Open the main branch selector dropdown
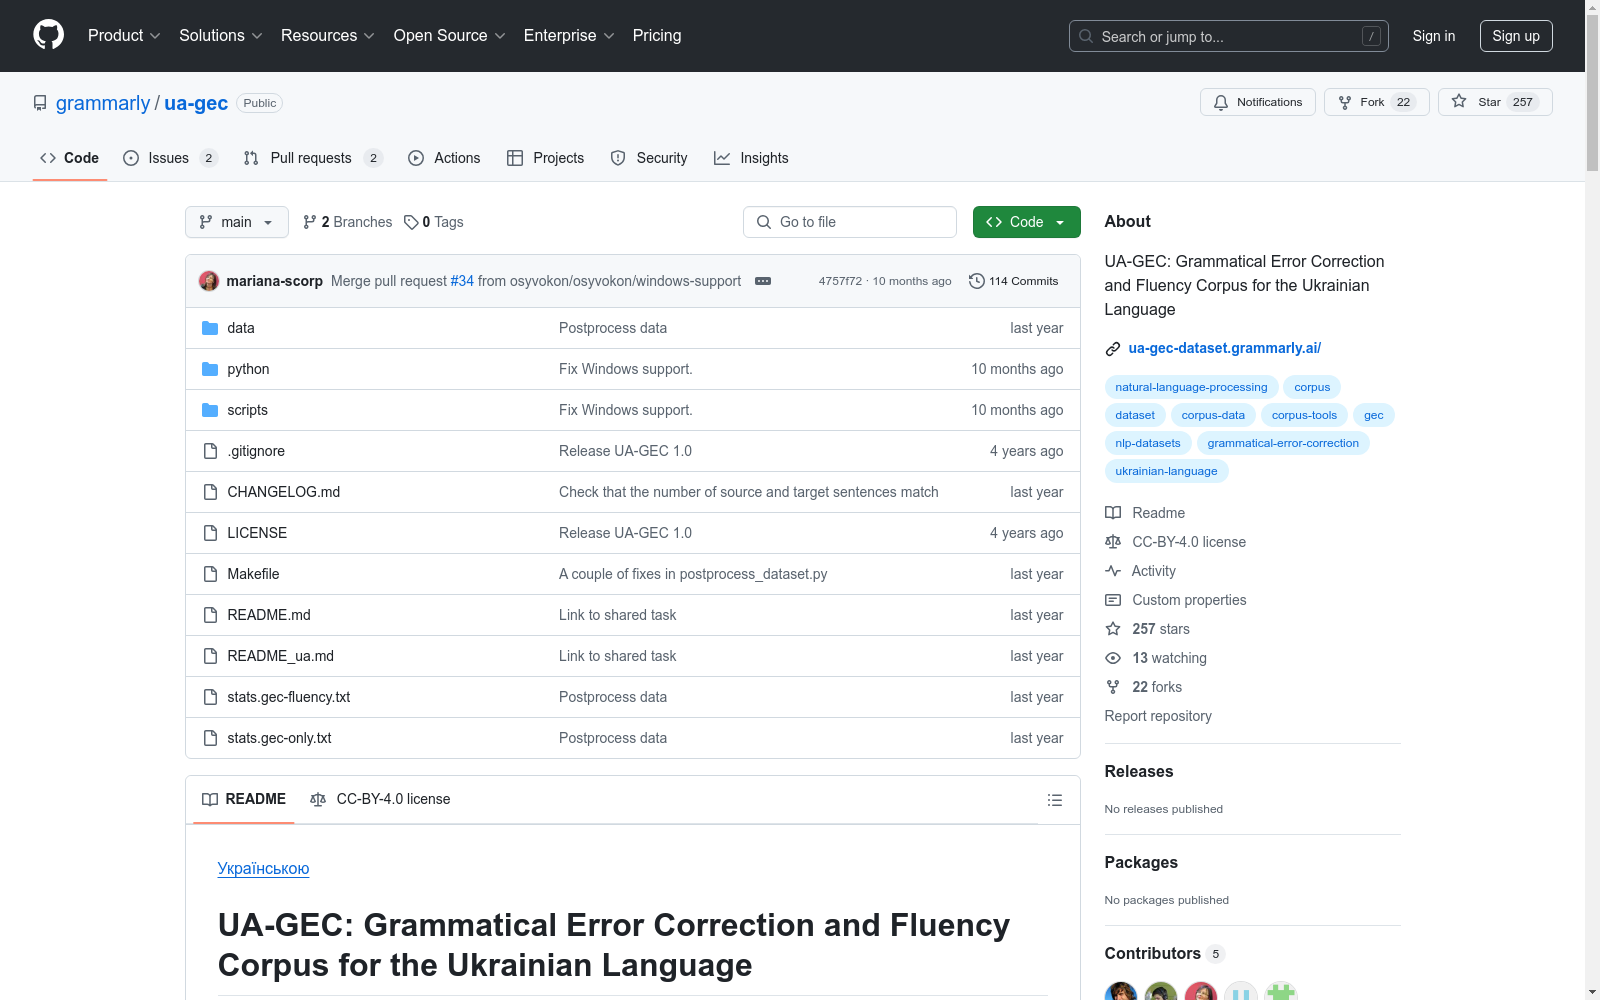 pos(237,222)
